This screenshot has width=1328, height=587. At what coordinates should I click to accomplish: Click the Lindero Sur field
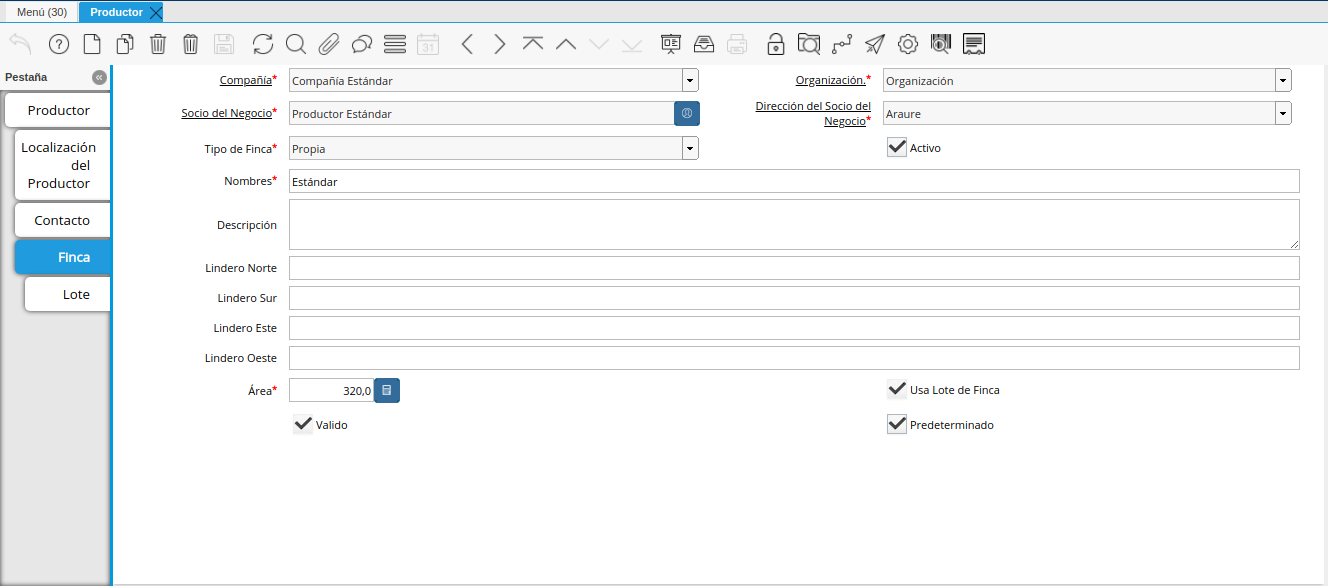point(794,298)
